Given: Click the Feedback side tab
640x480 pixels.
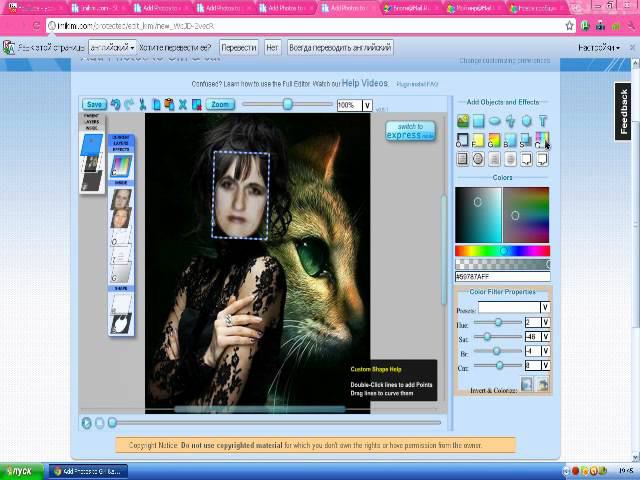Looking at the screenshot, I should (625, 112).
